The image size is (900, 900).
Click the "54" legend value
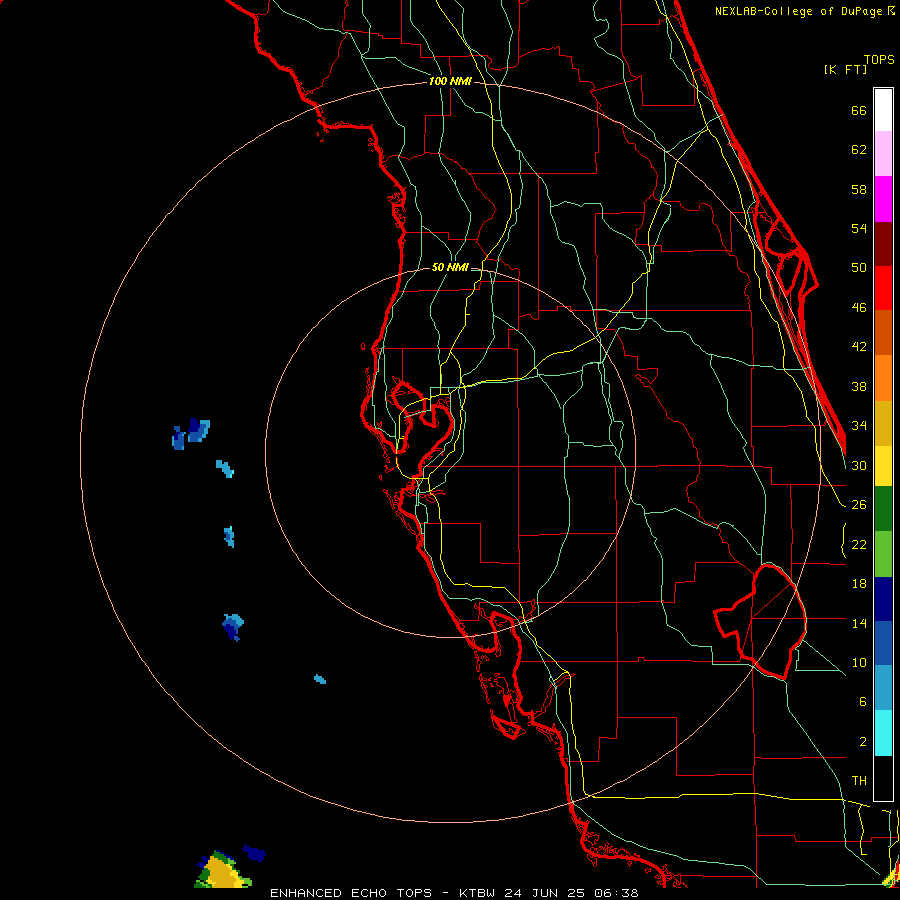[859, 228]
